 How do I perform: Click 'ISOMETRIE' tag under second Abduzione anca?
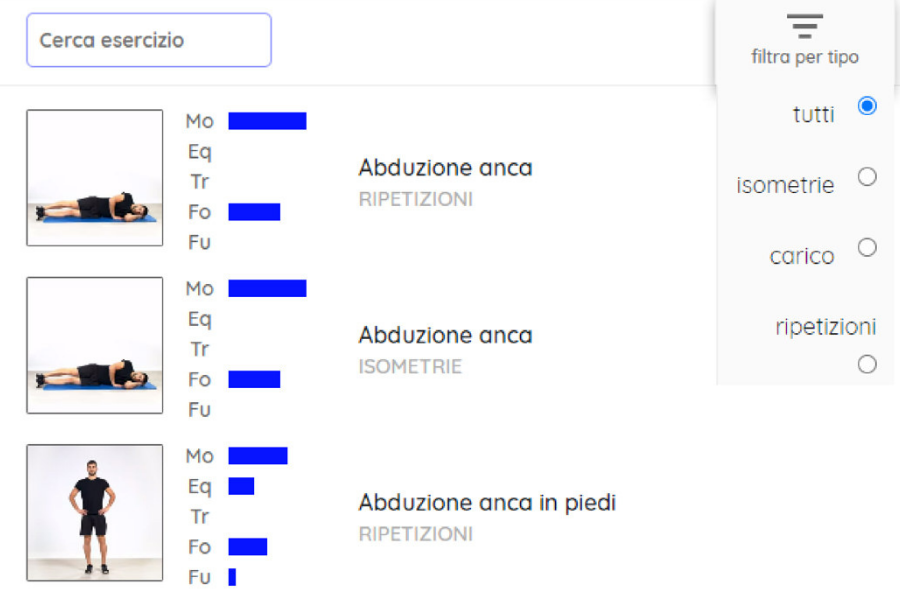[x=410, y=367]
